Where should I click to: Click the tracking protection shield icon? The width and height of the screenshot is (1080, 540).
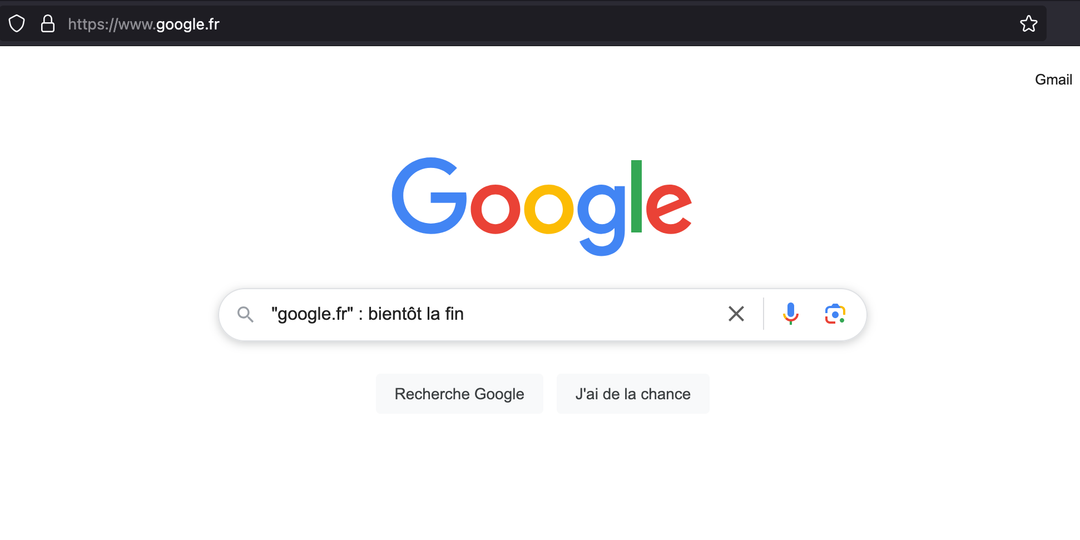17,24
